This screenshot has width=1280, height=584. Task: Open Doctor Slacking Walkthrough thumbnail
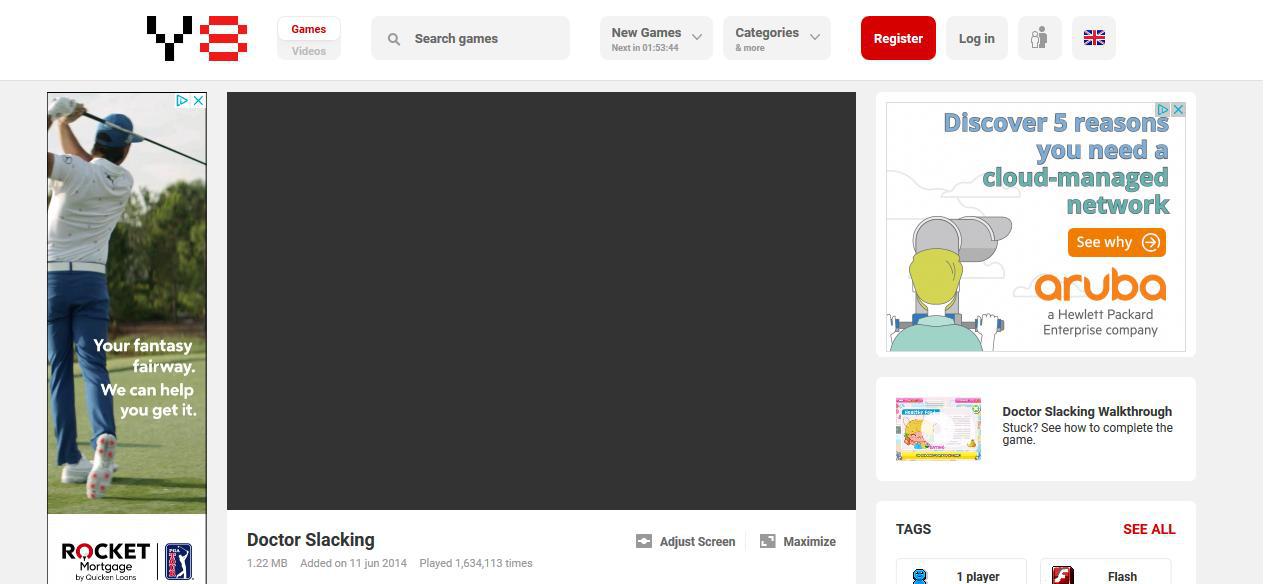tap(938, 428)
